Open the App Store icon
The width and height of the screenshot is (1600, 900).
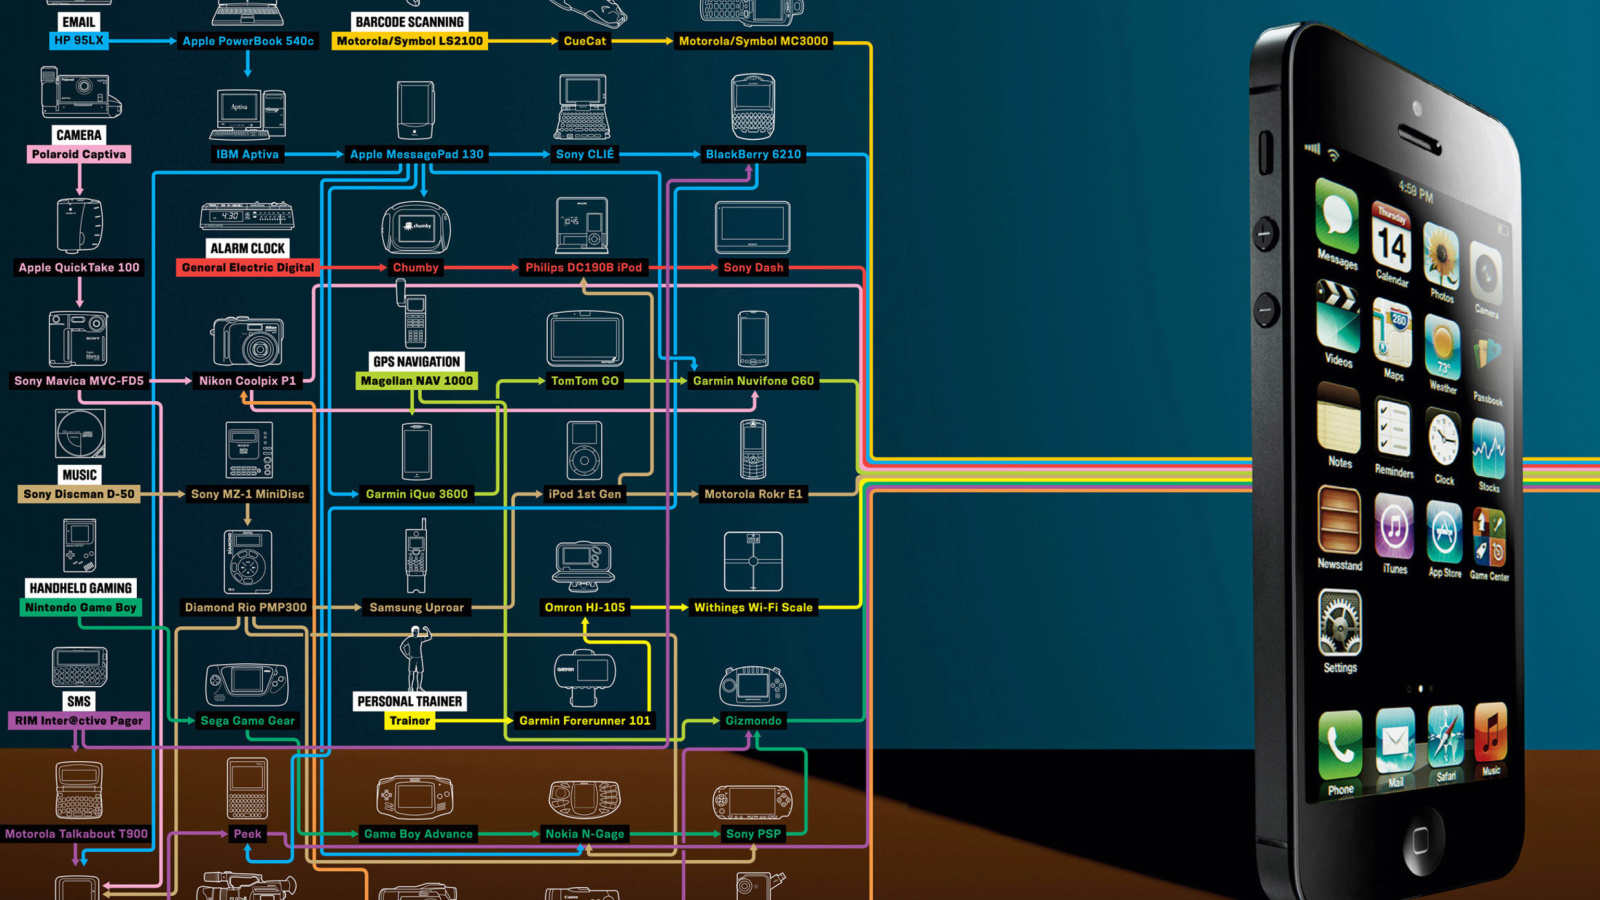[x=1444, y=533]
